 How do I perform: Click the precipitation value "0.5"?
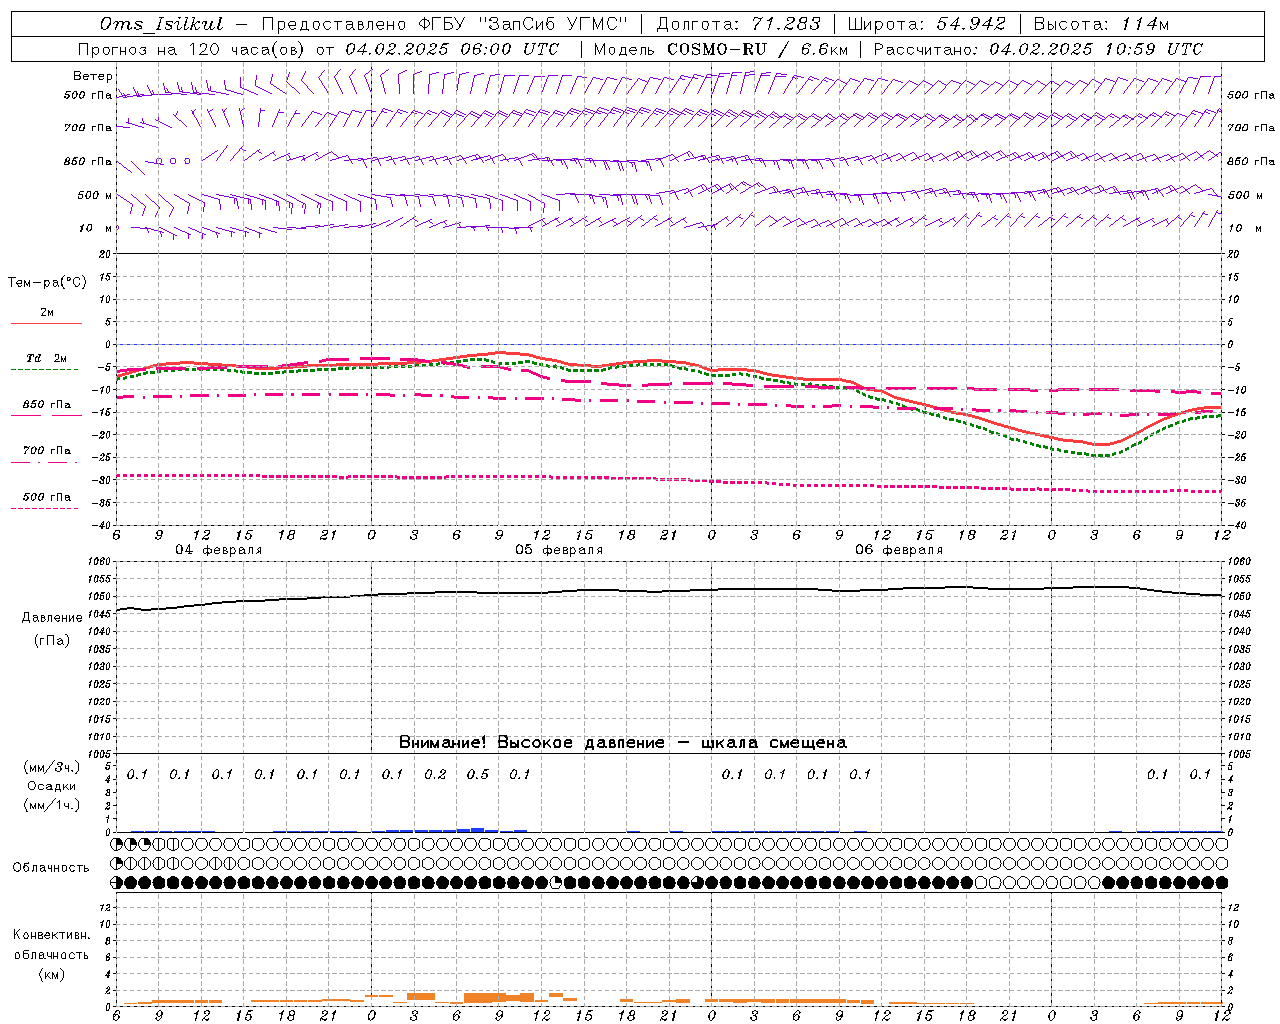(478, 775)
